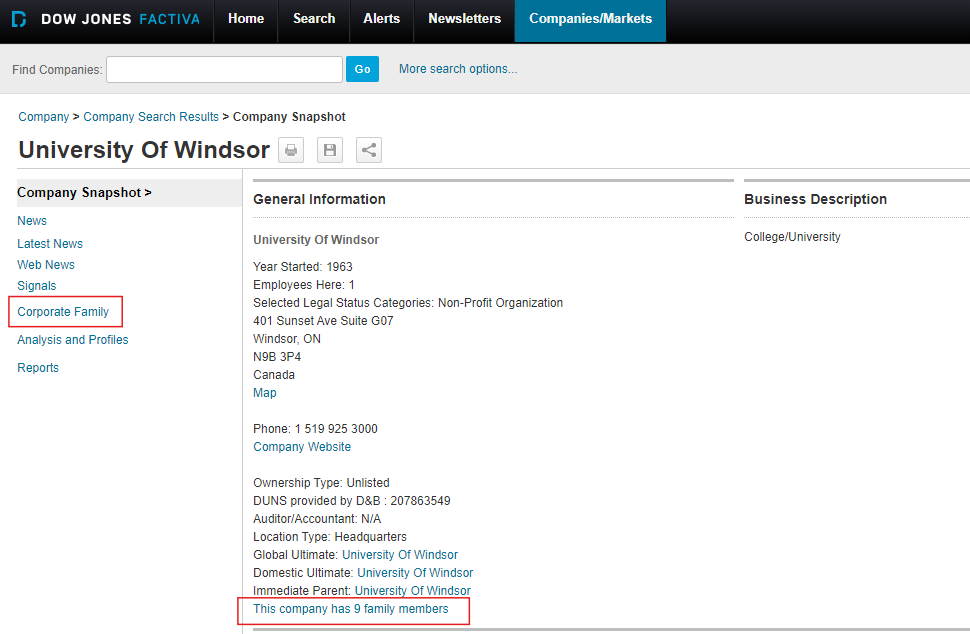
Task: Click the Global Ultimate University Of Windsor link
Action: [400, 555]
